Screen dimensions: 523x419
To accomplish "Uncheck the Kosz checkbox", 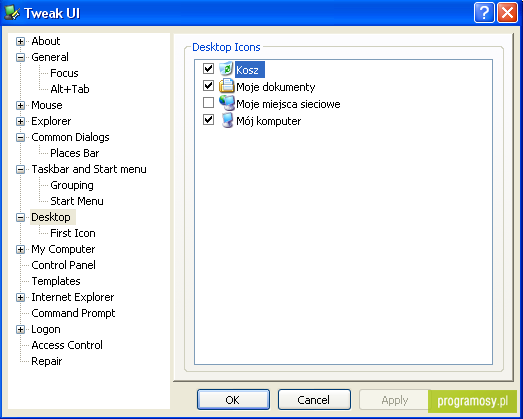I will pos(208,68).
